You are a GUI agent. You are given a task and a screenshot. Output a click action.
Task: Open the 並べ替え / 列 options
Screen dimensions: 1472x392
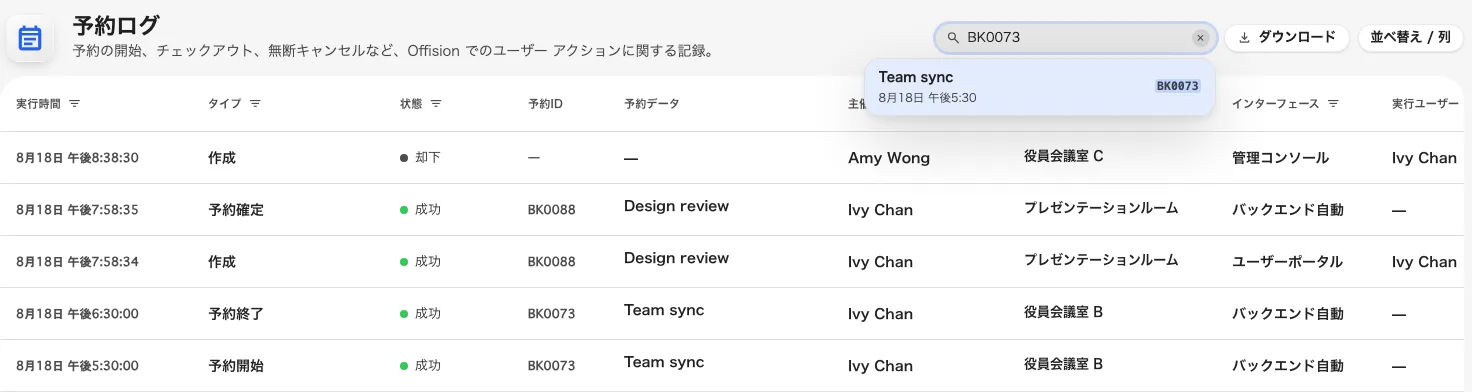click(1410, 38)
